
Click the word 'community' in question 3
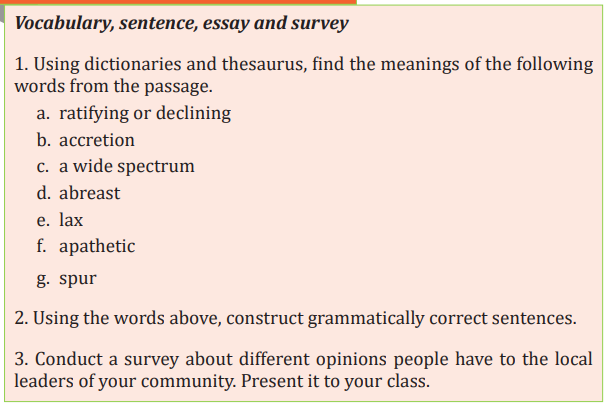189,382
